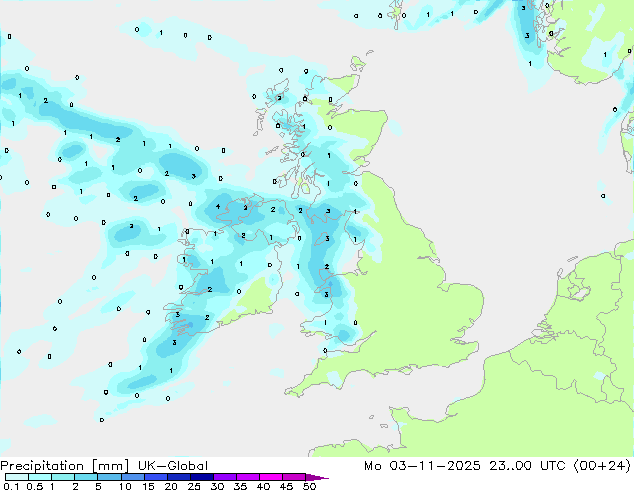634x490 pixels.
Task: Select the legend swatch between 35 and 40
Action: click(248, 477)
